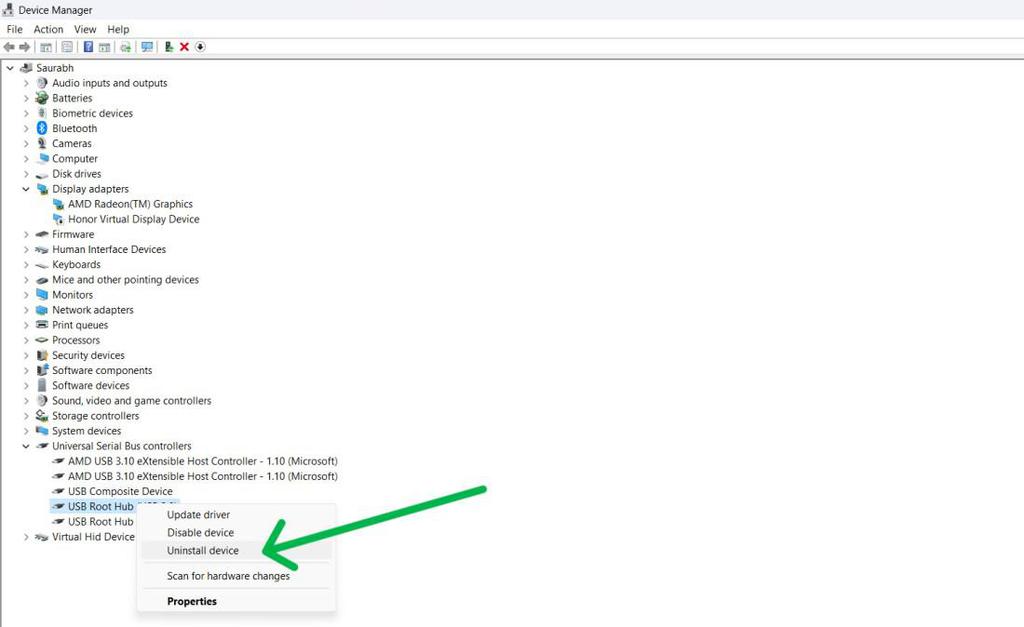Viewport: 1024px width, 627px height.
Task: Click the Print queues printer icon
Action: 42,325
